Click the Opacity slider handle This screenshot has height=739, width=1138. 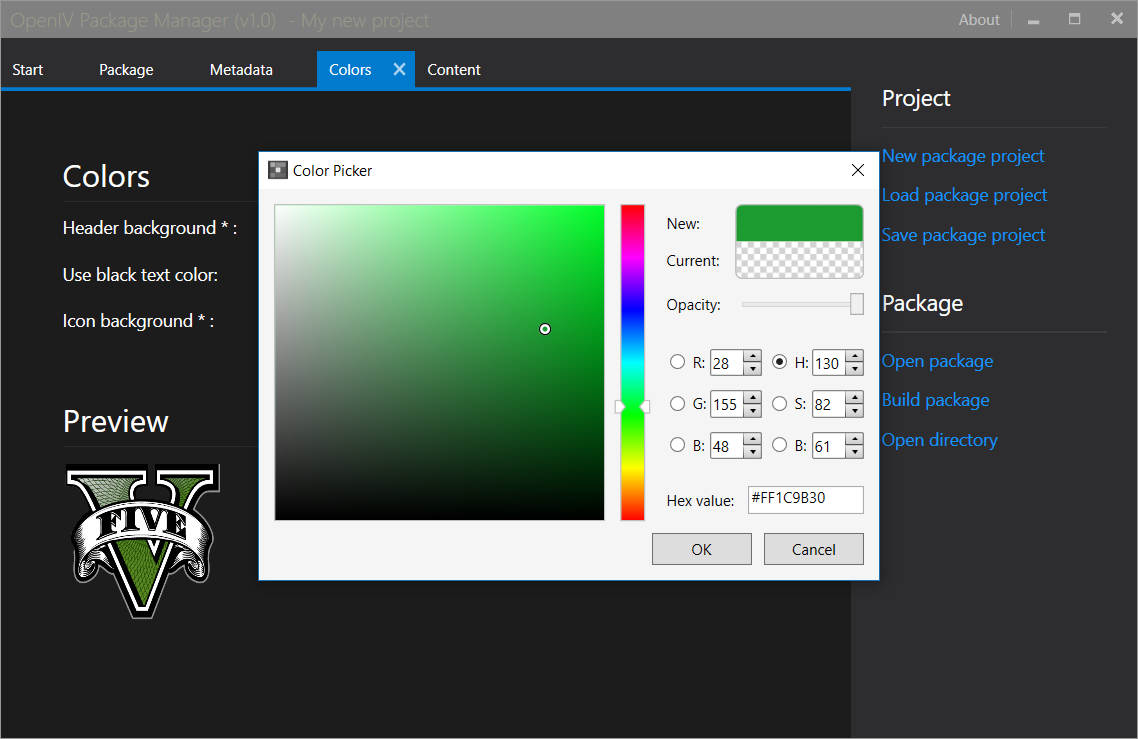coord(857,304)
